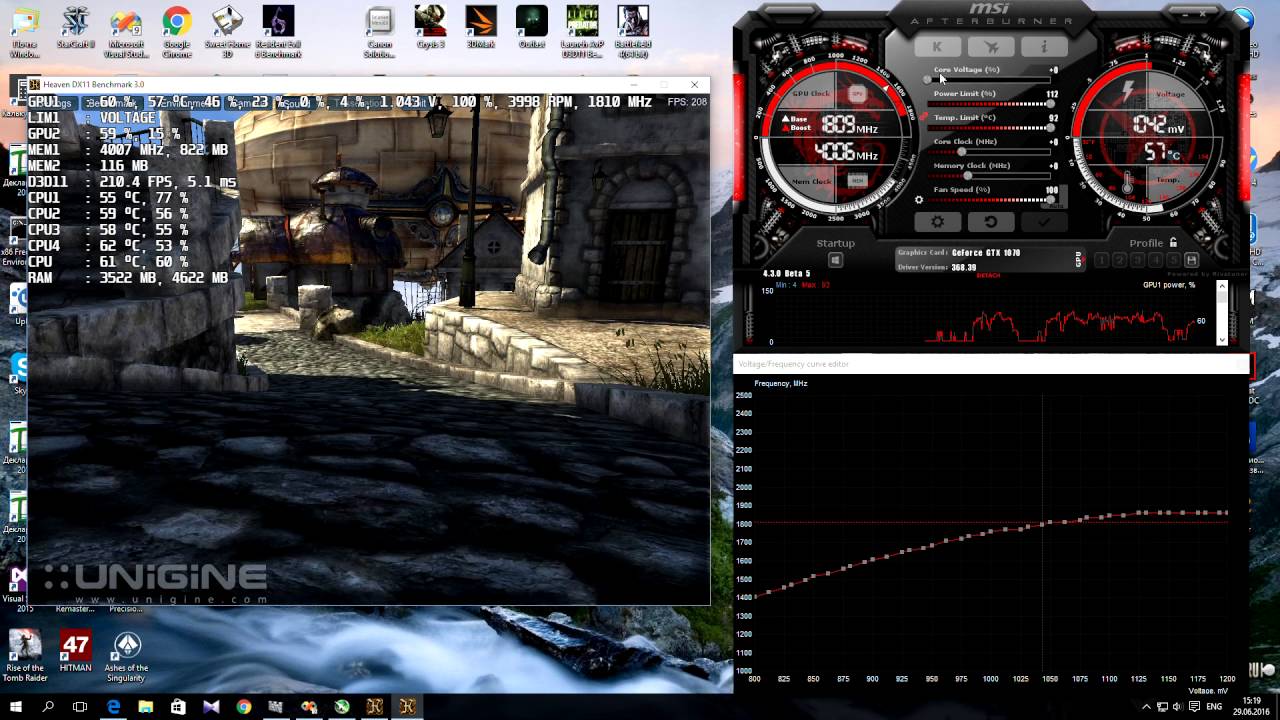Toggle the link icon beside Temp. Limit

coord(925,117)
